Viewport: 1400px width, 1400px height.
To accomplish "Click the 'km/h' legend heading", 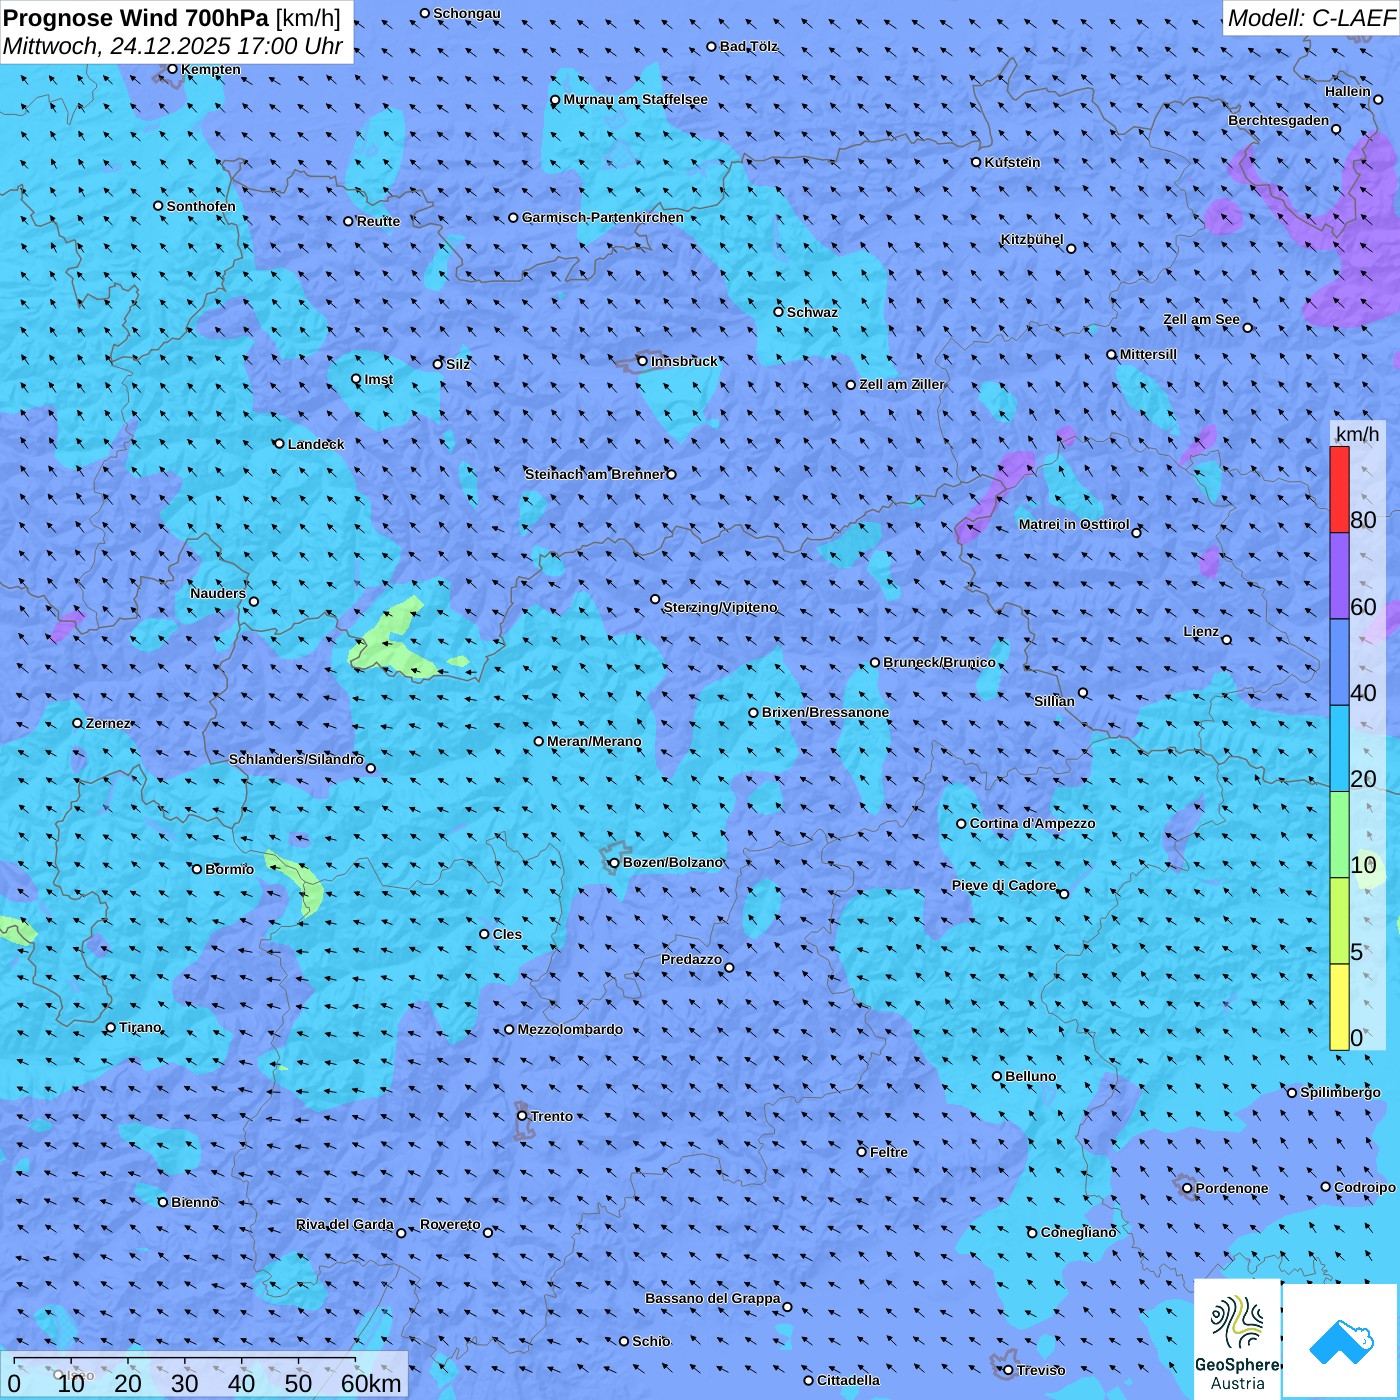I will pos(1357,433).
